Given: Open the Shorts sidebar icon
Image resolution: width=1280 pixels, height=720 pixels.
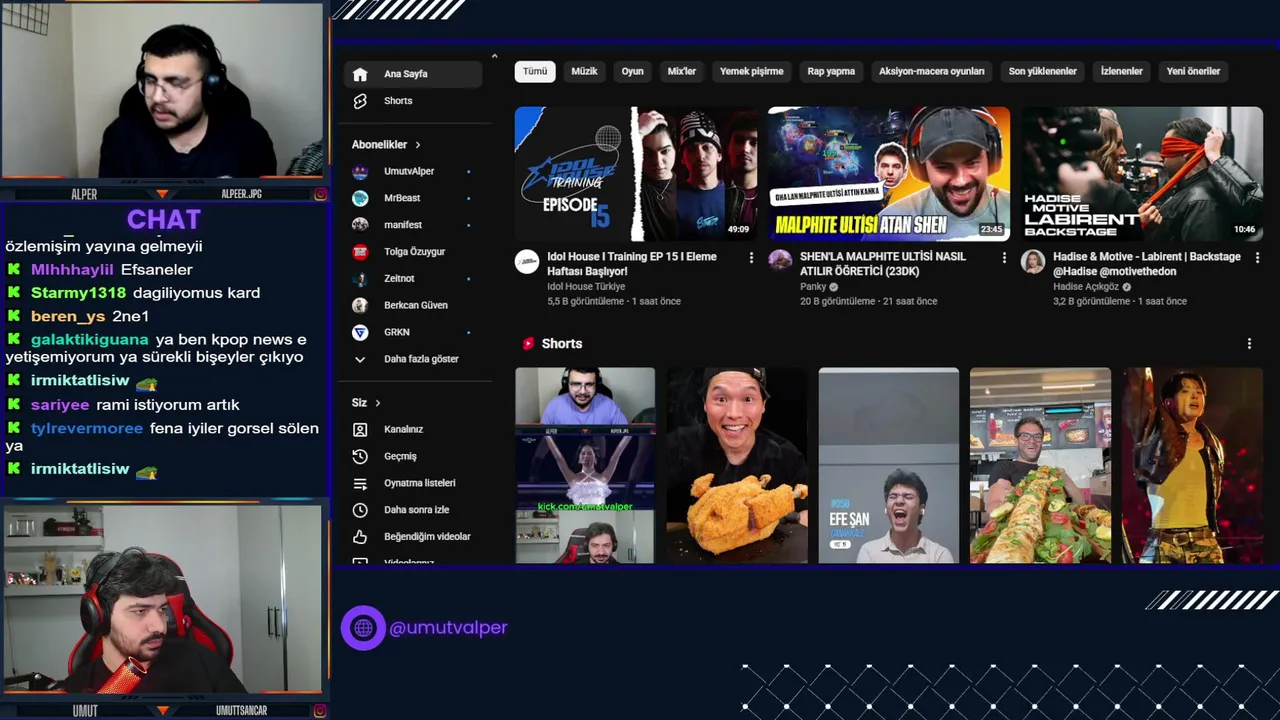Looking at the screenshot, I should 360,101.
